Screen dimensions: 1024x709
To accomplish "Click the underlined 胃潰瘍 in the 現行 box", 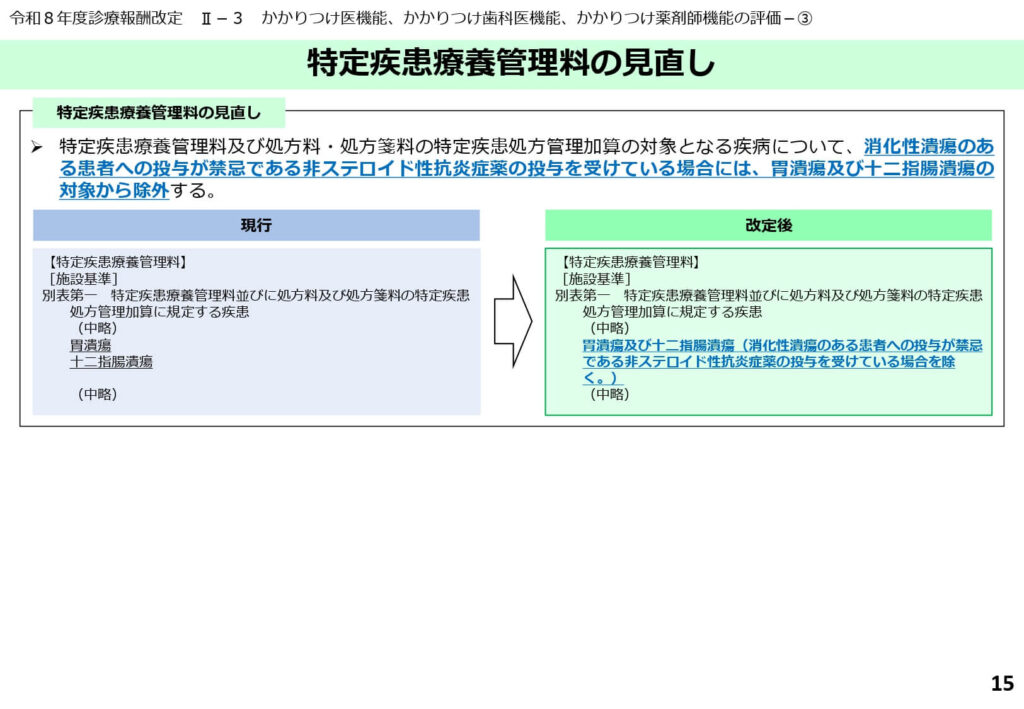I will click(90, 345).
